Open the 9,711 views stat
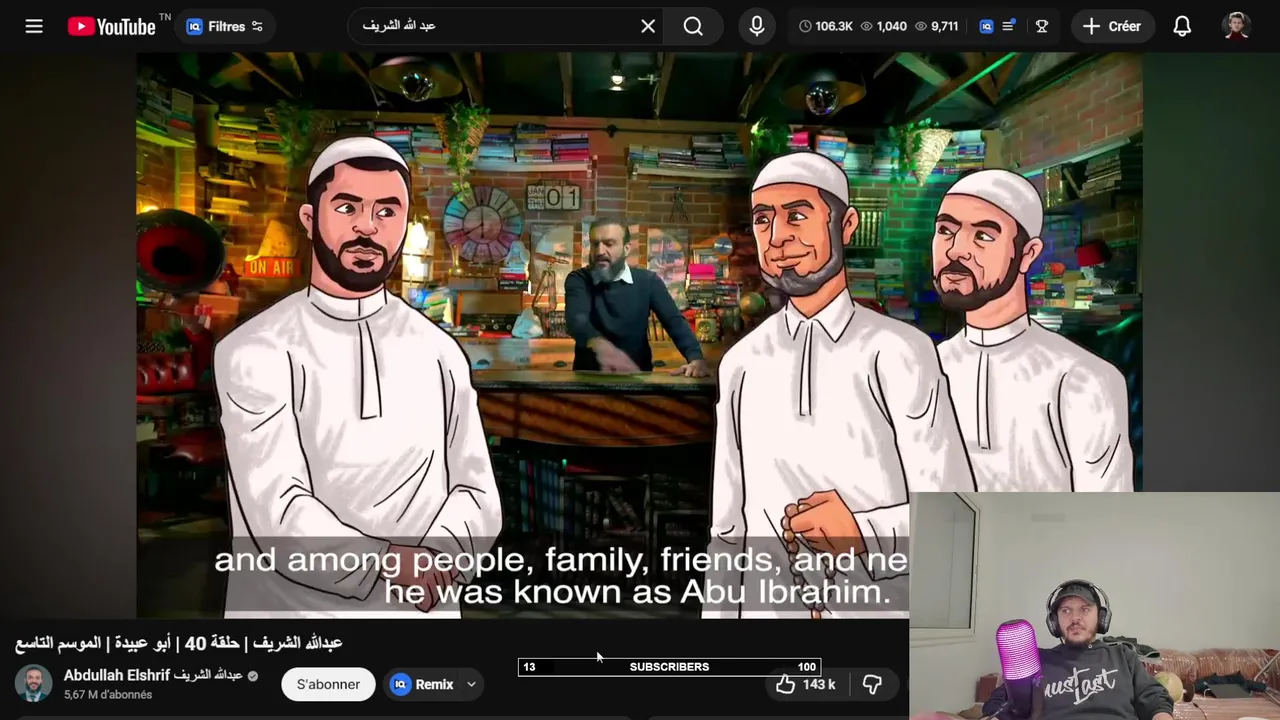This screenshot has height=720, width=1280. [x=936, y=26]
